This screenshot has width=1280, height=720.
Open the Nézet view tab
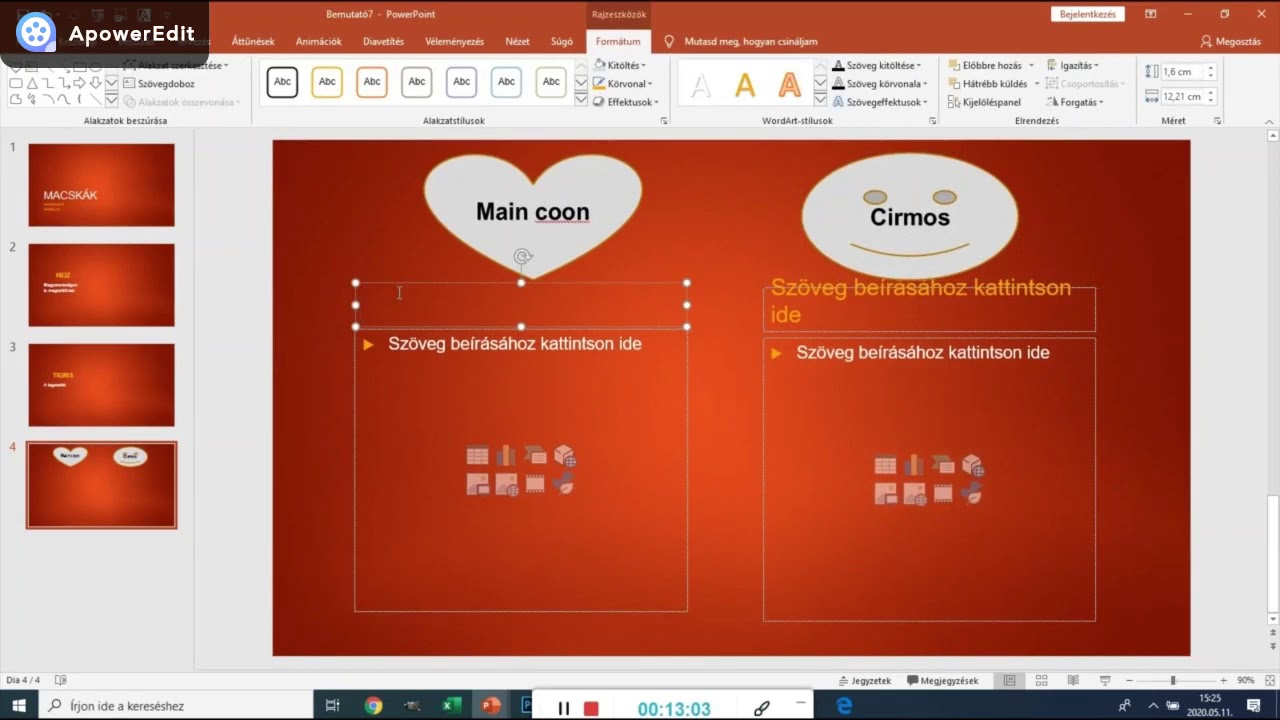(517, 41)
